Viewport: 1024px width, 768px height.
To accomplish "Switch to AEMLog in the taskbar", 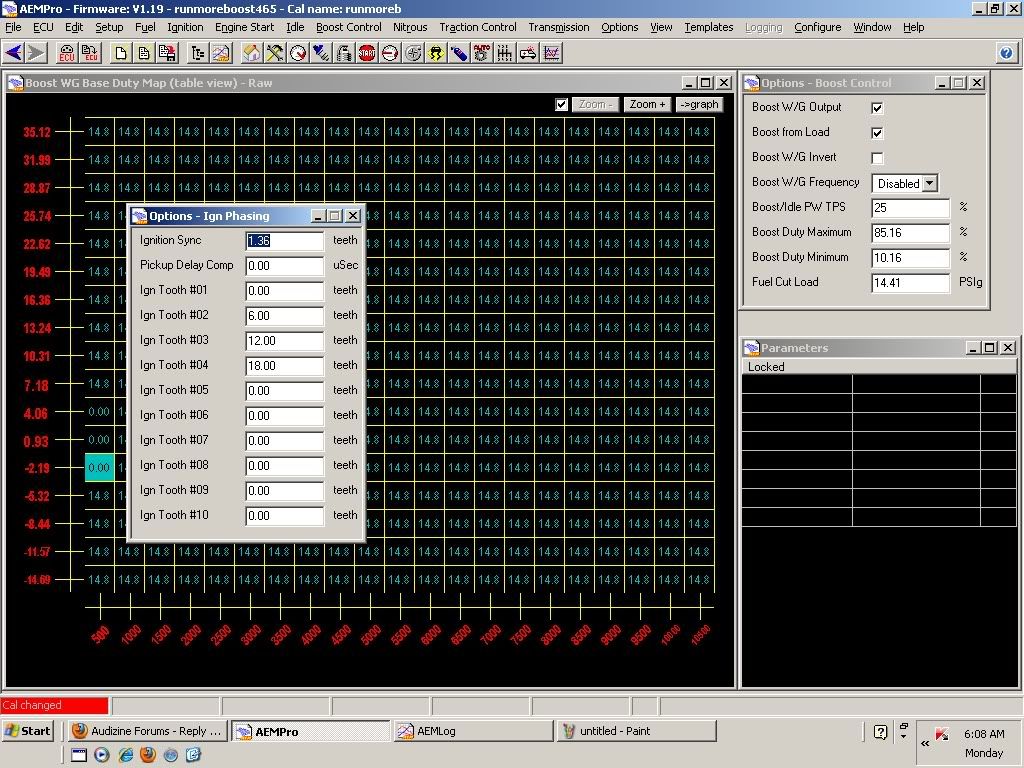I will (473, 731).
